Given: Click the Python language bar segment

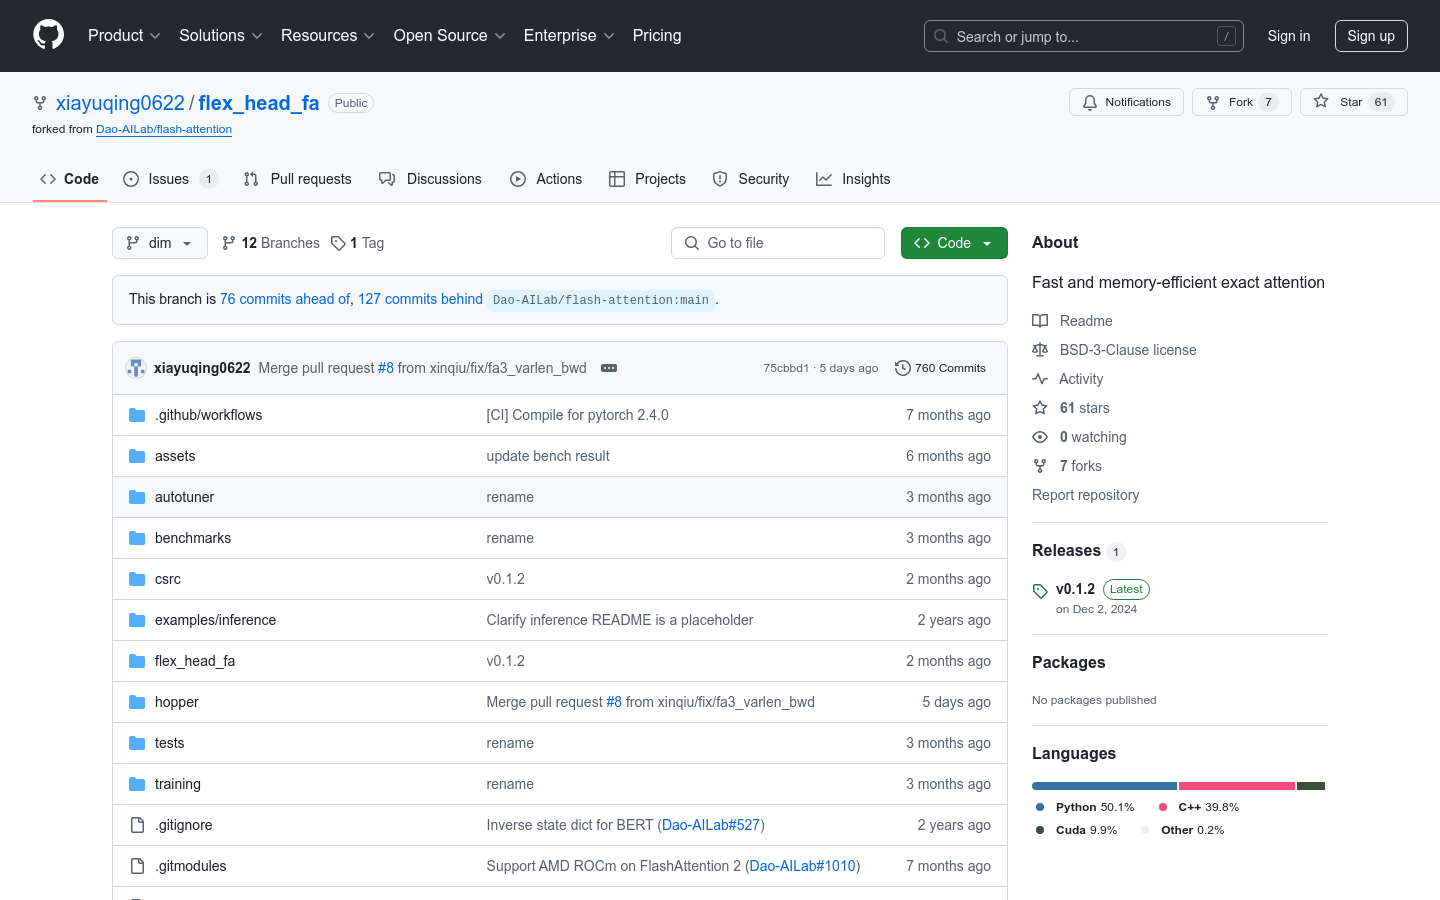Looking at the screenshot, I should coord(1104,786).
